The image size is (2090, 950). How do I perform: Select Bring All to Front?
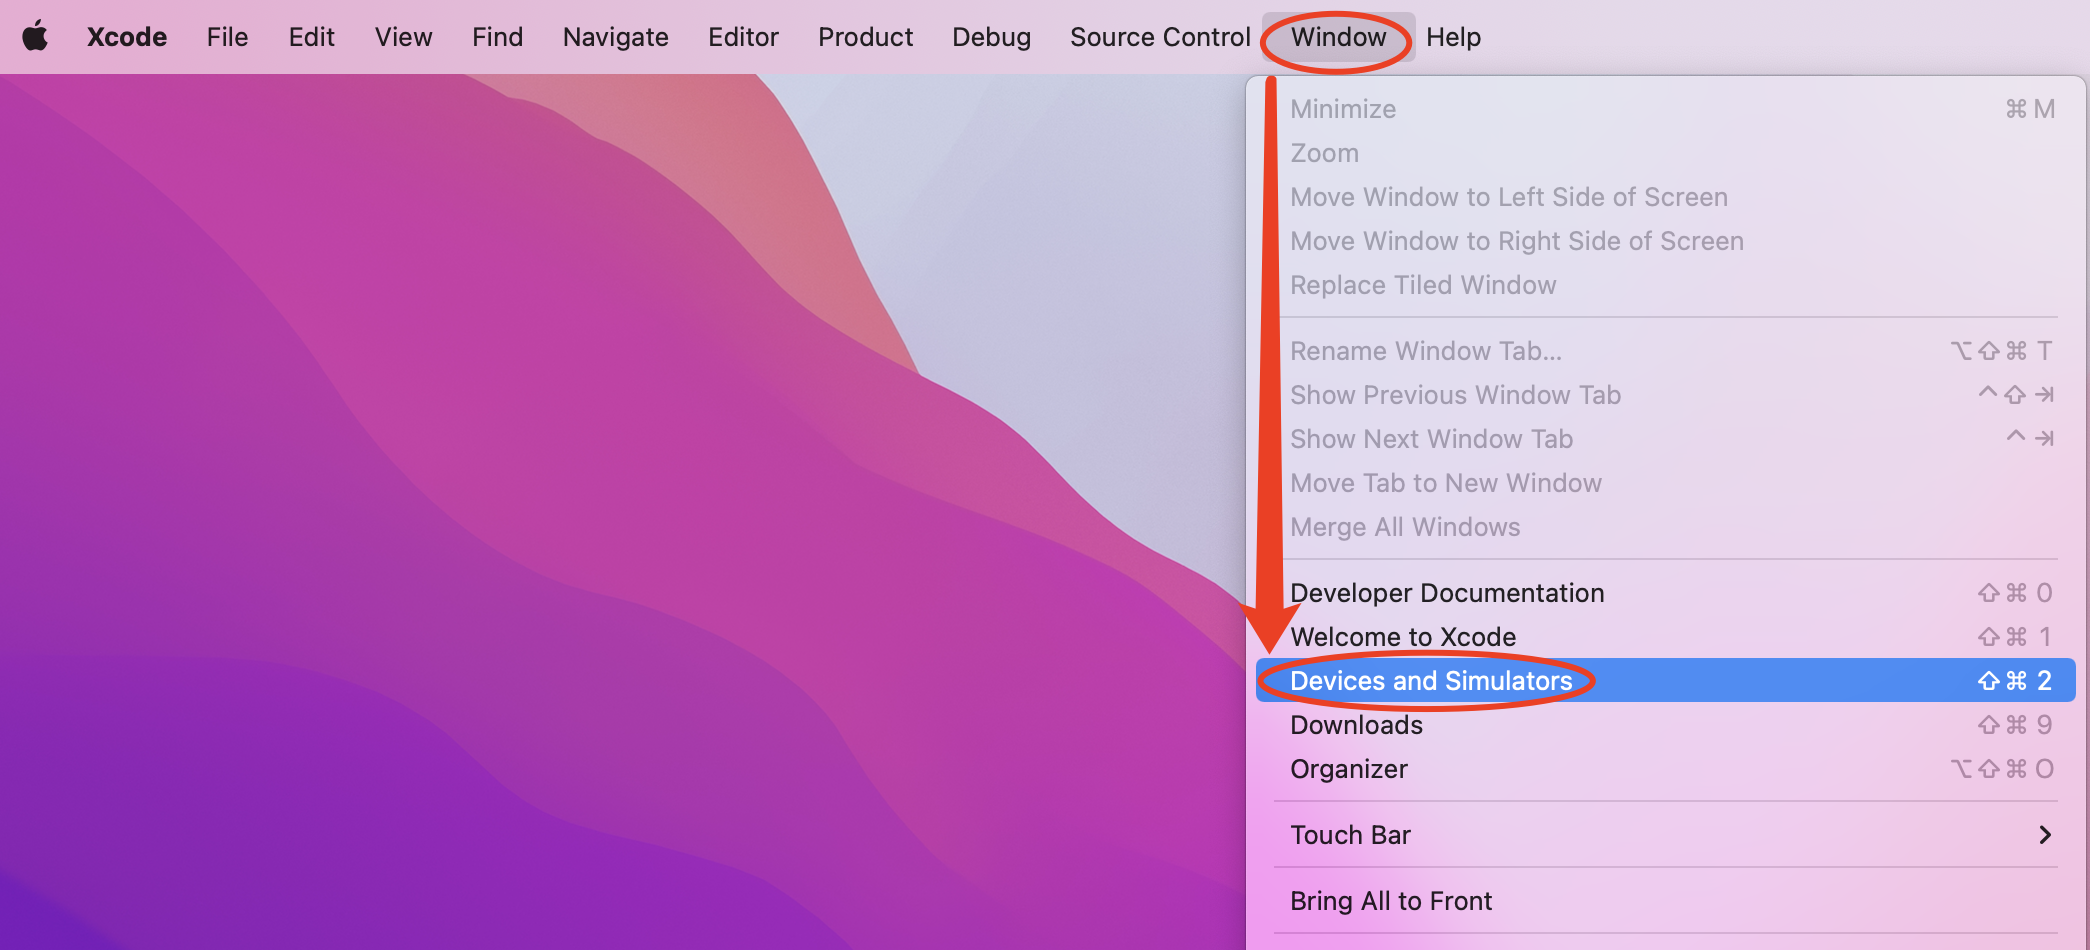tap(1666, 901)
